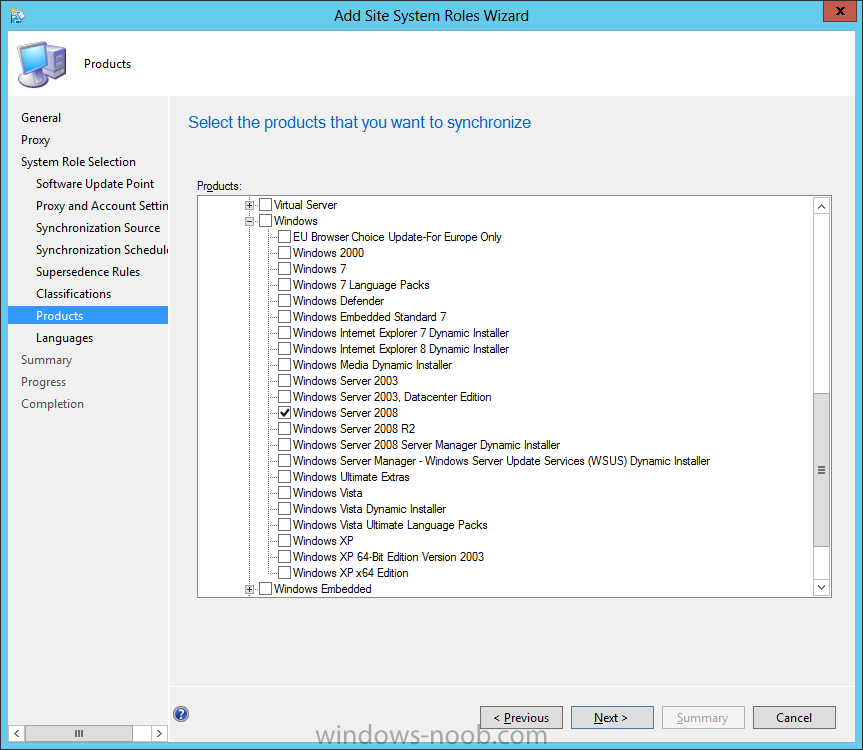Check the Windows Embedded parent checkbox
The height and width of the screenshot is (750, 863).
pos(265,589)
